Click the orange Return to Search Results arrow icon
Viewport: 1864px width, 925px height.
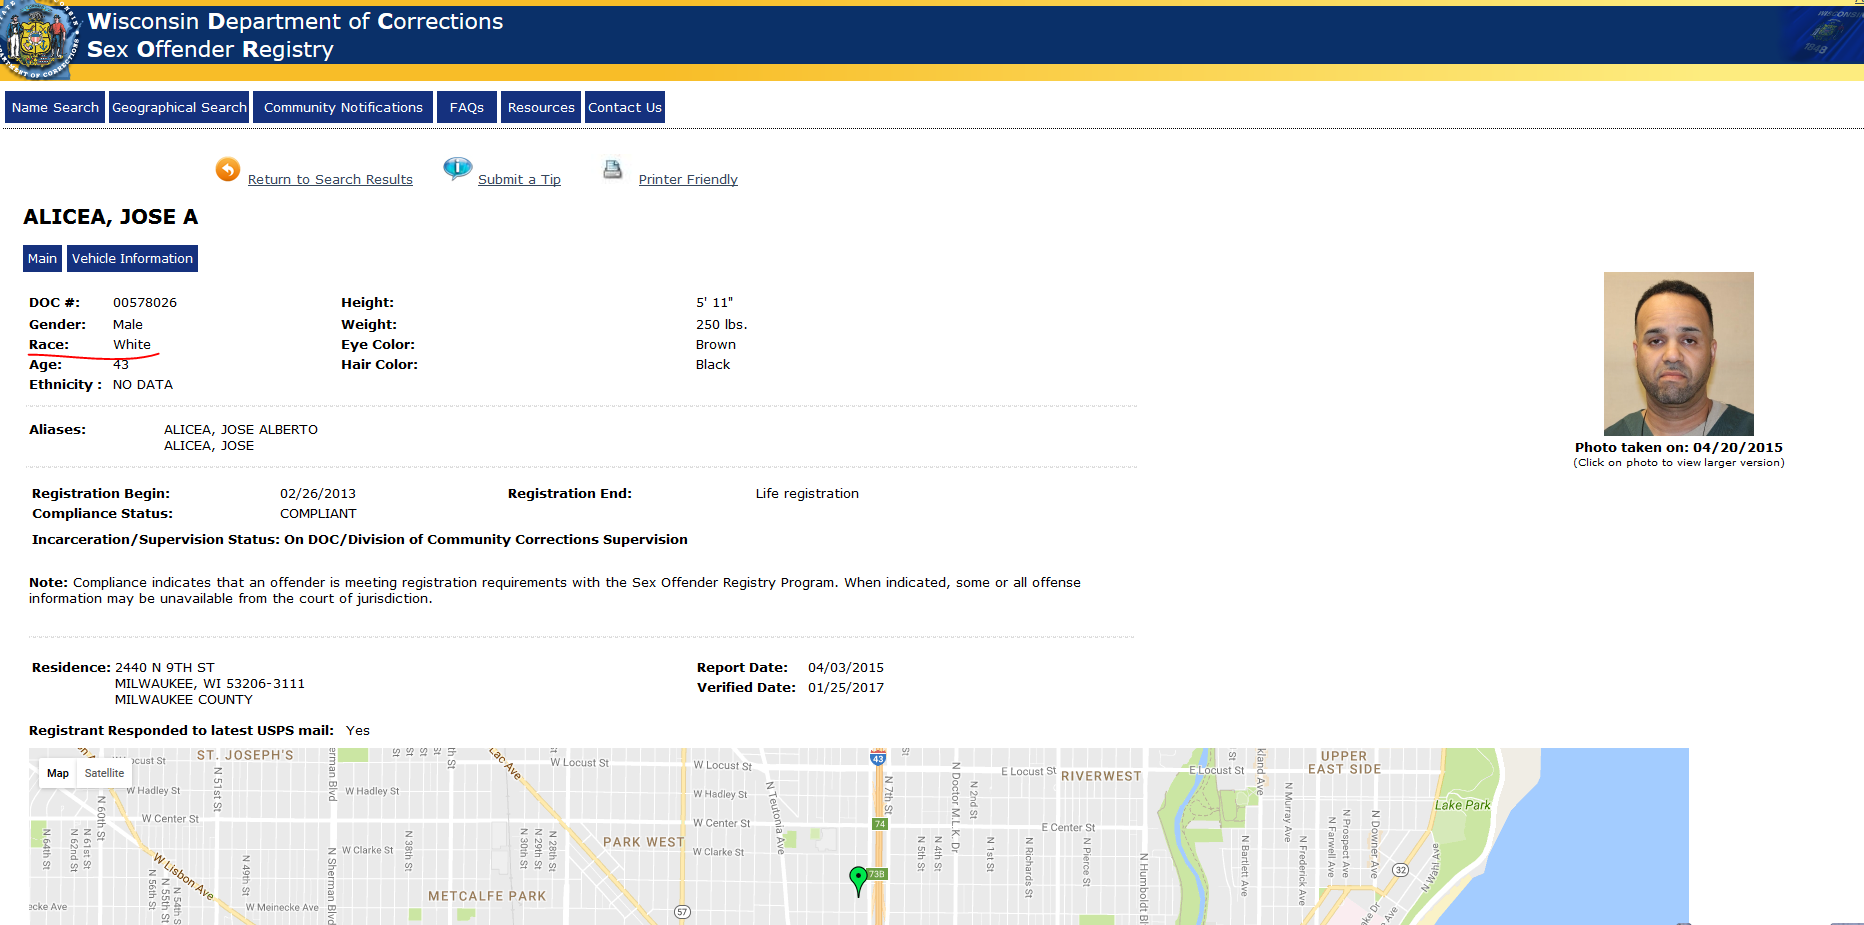pos(228,170)
